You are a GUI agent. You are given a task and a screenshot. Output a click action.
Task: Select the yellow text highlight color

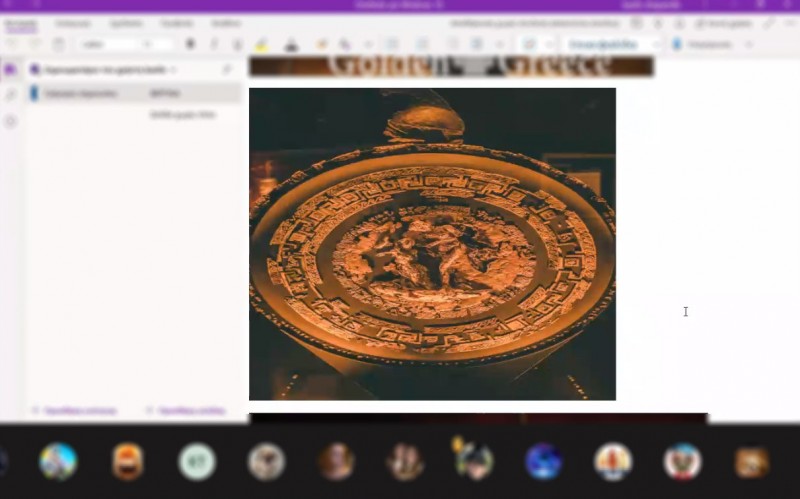262,44
